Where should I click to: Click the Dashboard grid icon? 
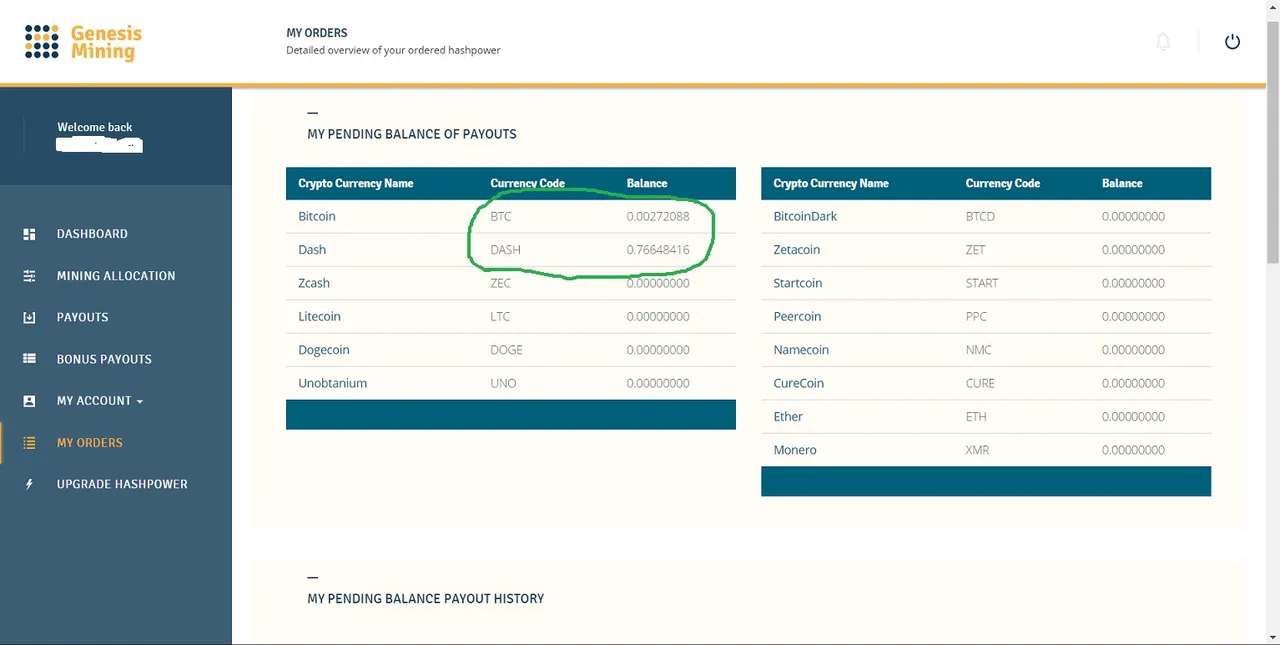(x=29, y=234)
